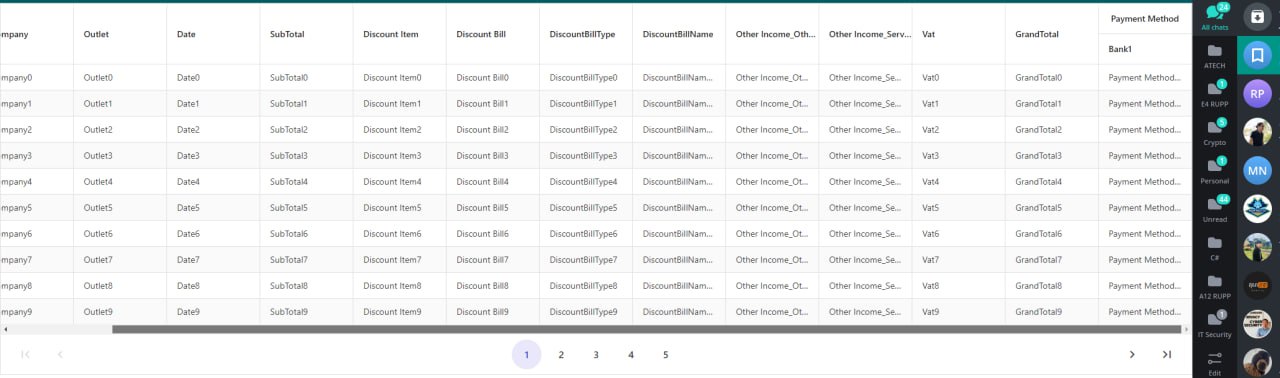This screenshot has height=378, width=1280.
Task: Sort by the Outlet column header
Action: [x=119, y=34]
